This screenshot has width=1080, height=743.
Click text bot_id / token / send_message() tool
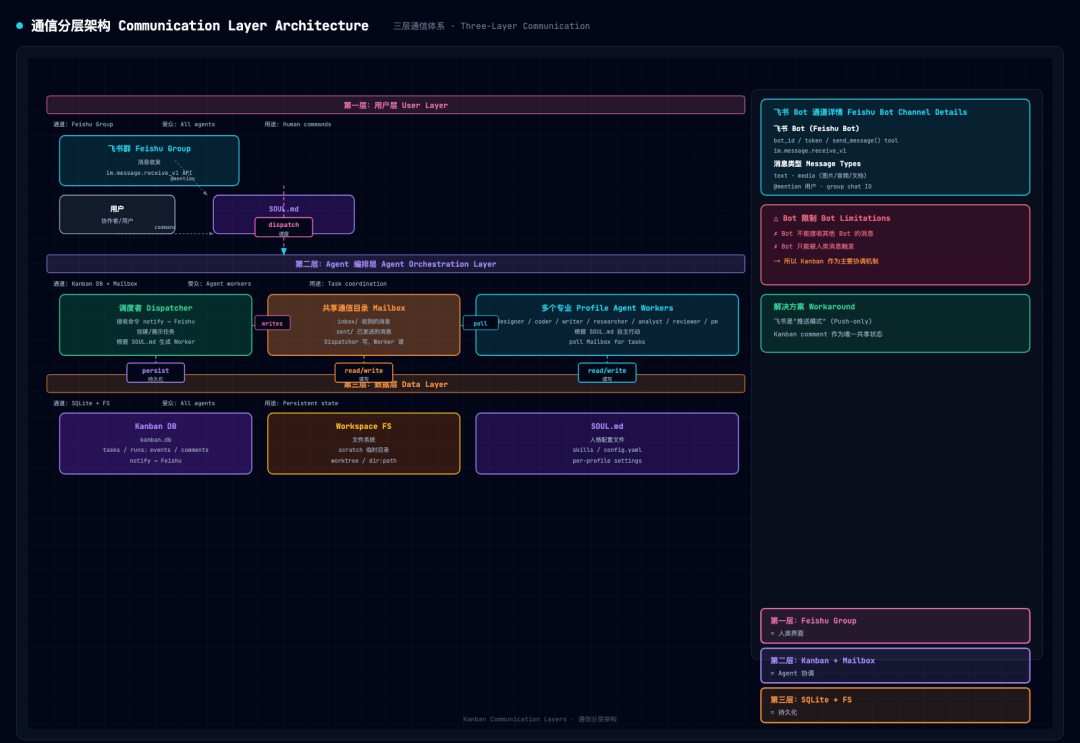coord(835,140)
